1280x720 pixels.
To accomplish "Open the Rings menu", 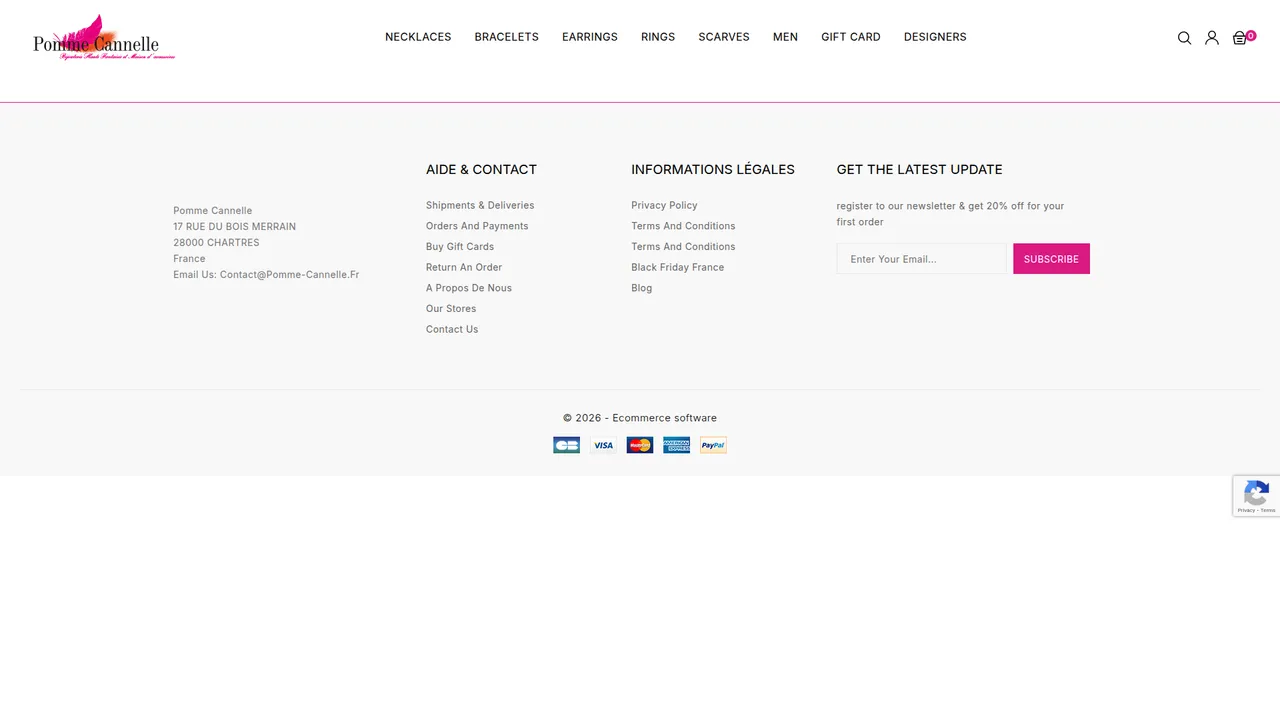I will (658, 37).
